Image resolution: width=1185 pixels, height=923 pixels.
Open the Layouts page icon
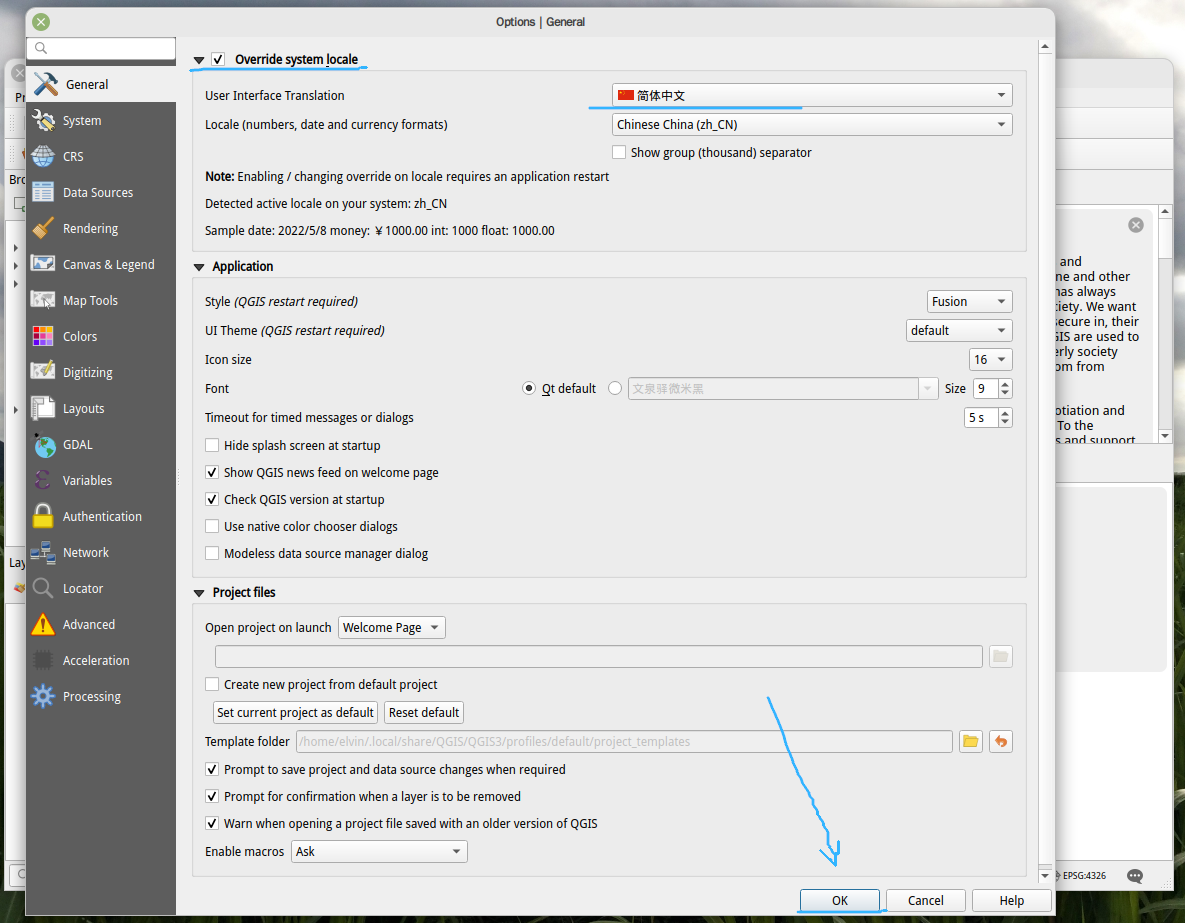tap(43, 408)
